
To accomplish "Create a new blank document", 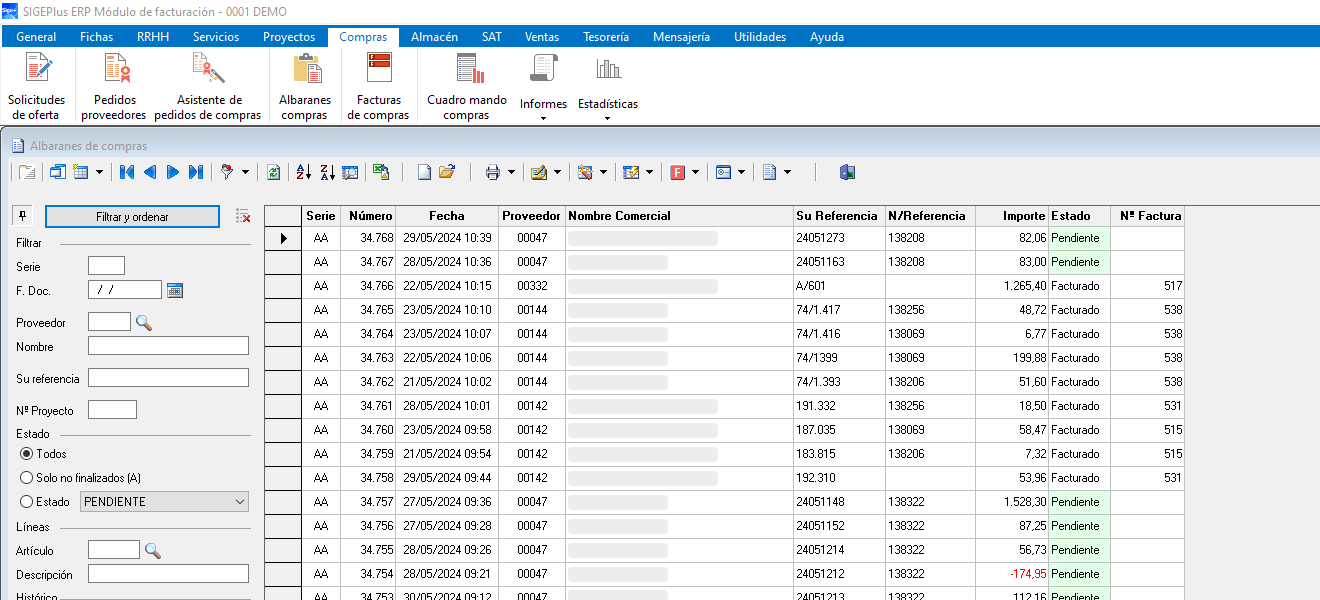I will click(x=424, y=172).
